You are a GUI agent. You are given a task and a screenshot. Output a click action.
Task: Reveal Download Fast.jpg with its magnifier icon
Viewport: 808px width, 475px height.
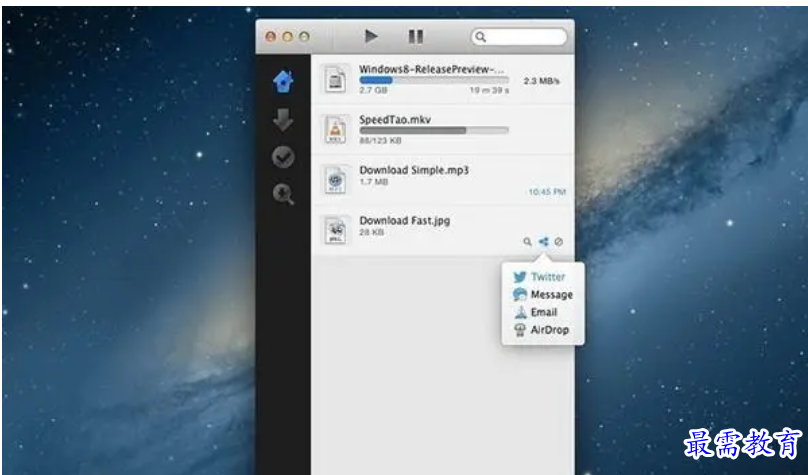[x=527, y=242]
